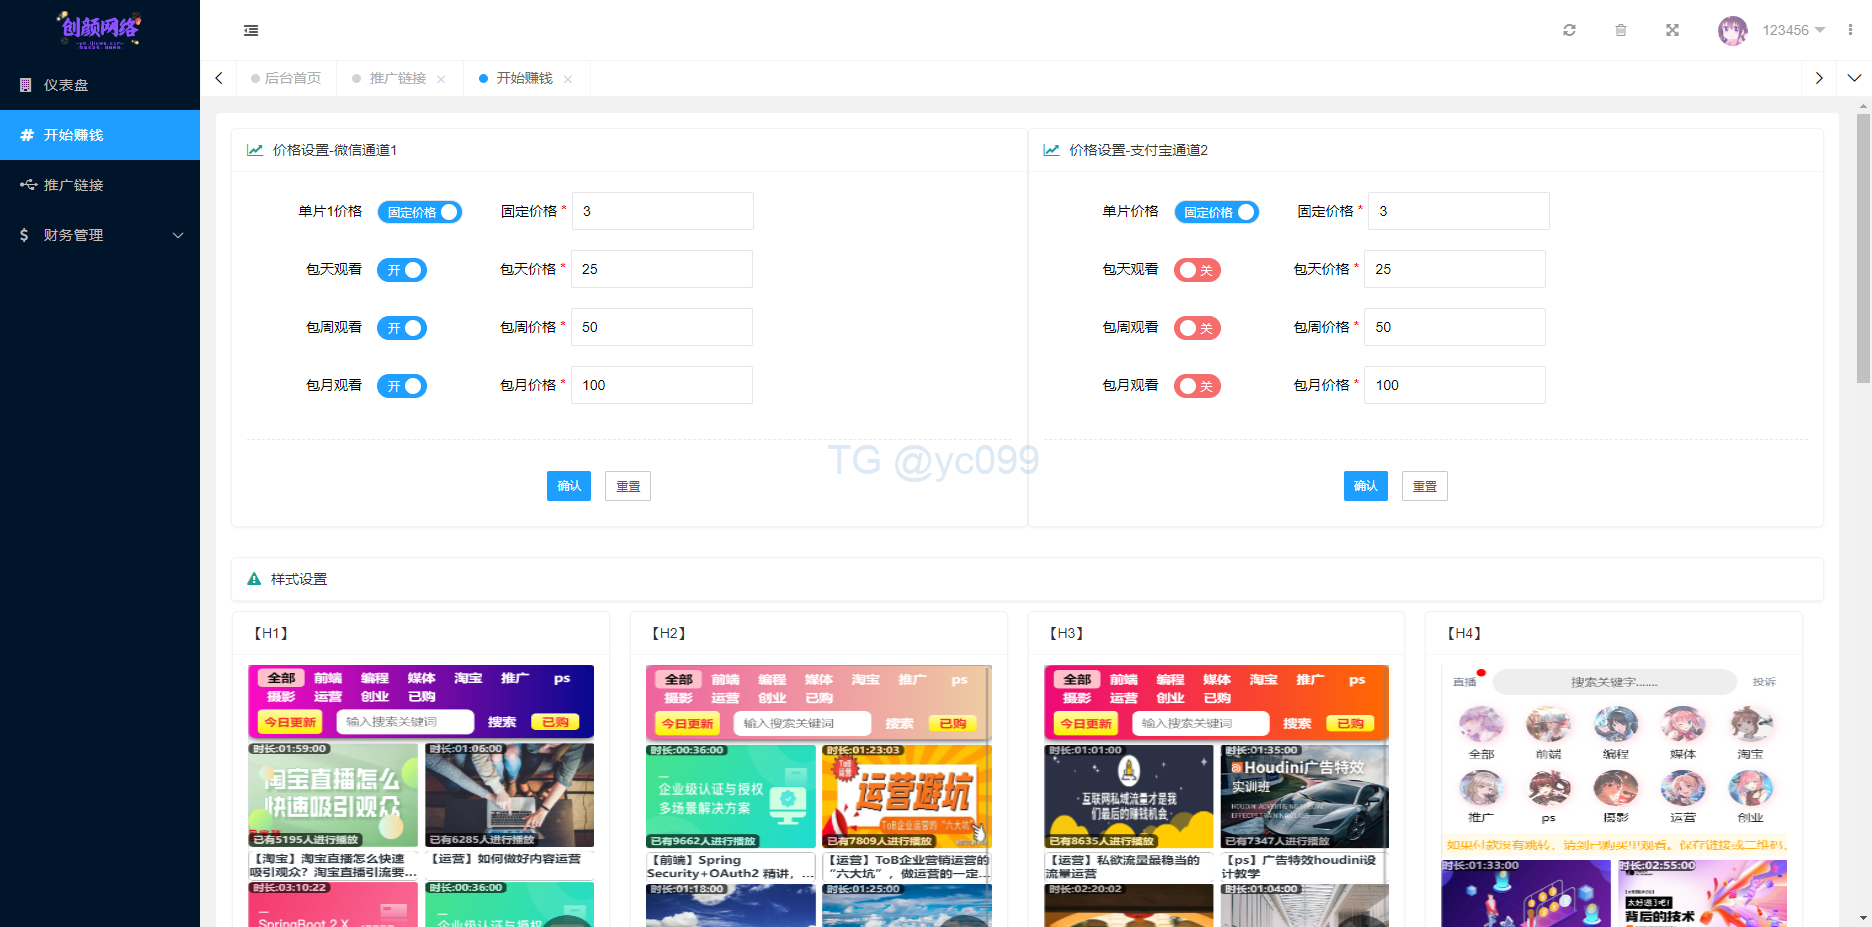The image size is (1872, 927).
Task: Click 重置 button in 支付宝通道2 panel
Action: click(1424, 486)
